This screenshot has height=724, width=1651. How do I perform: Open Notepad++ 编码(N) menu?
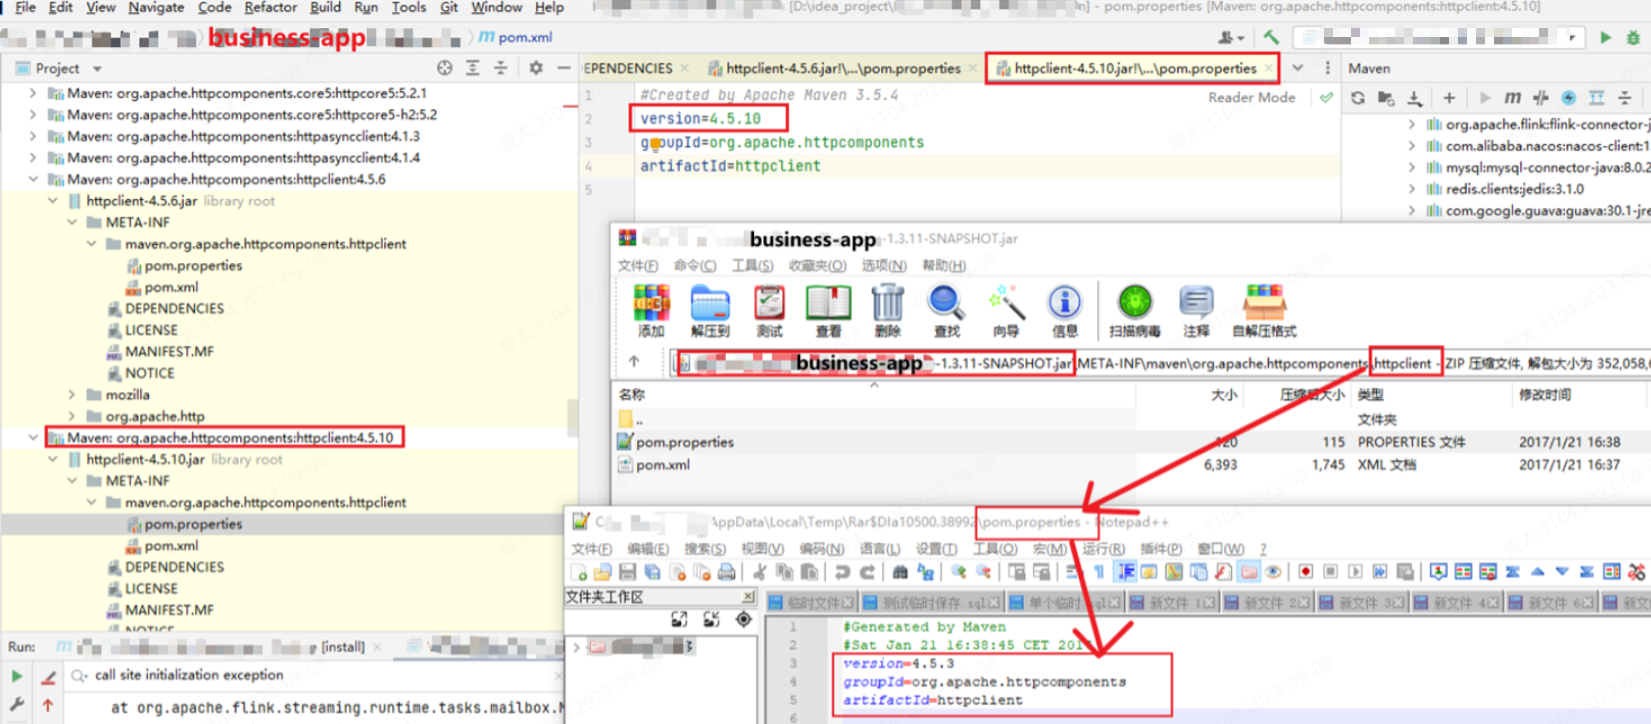(x=821, y=548)
